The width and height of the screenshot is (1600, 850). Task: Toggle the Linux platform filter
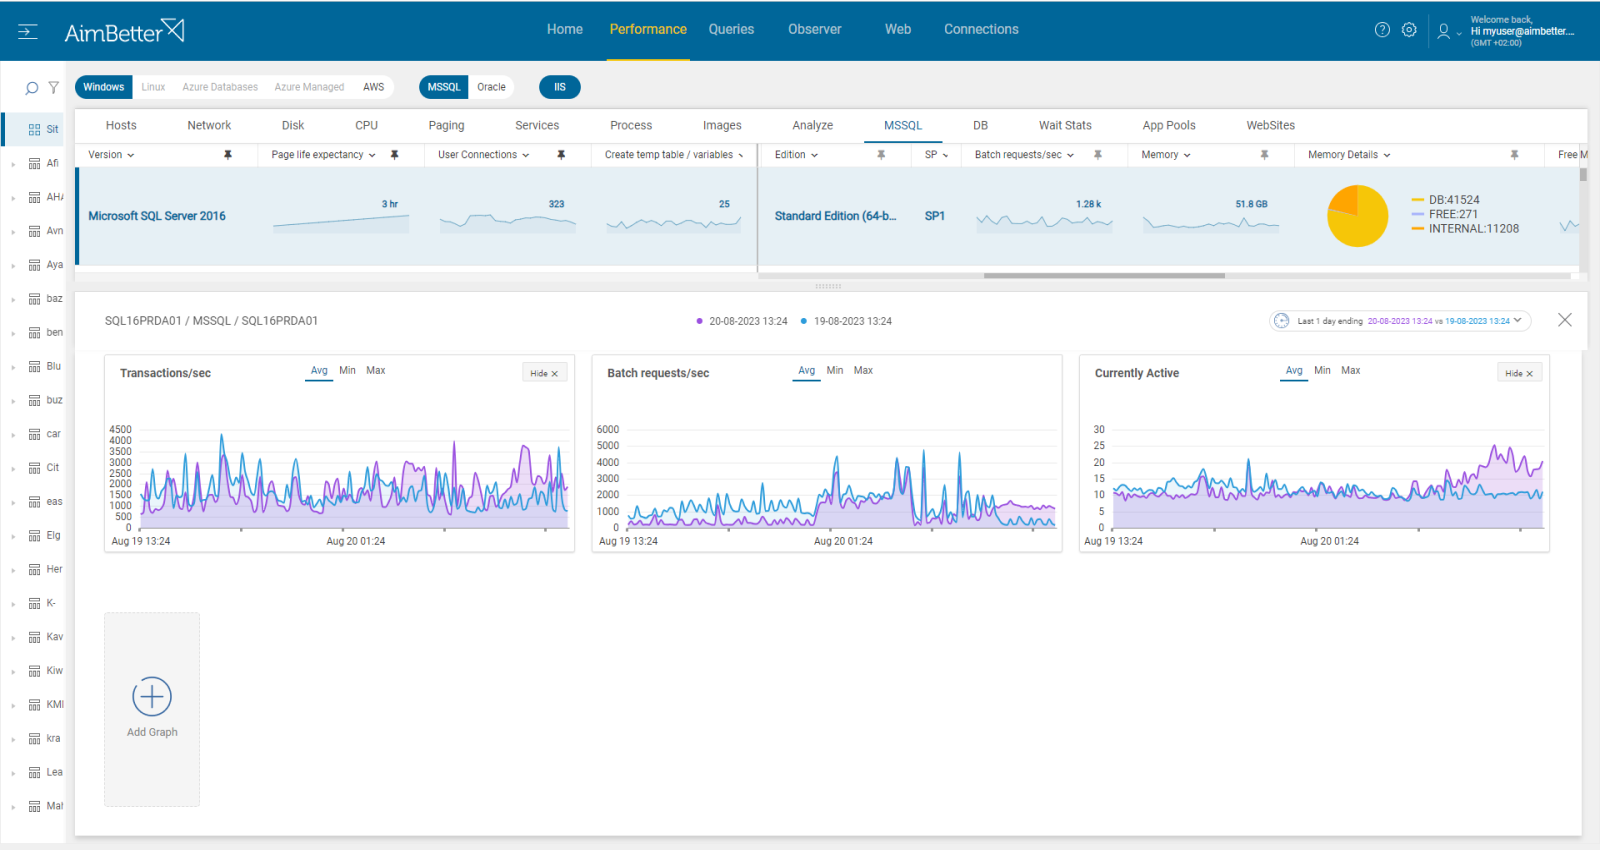click(153, 87)
